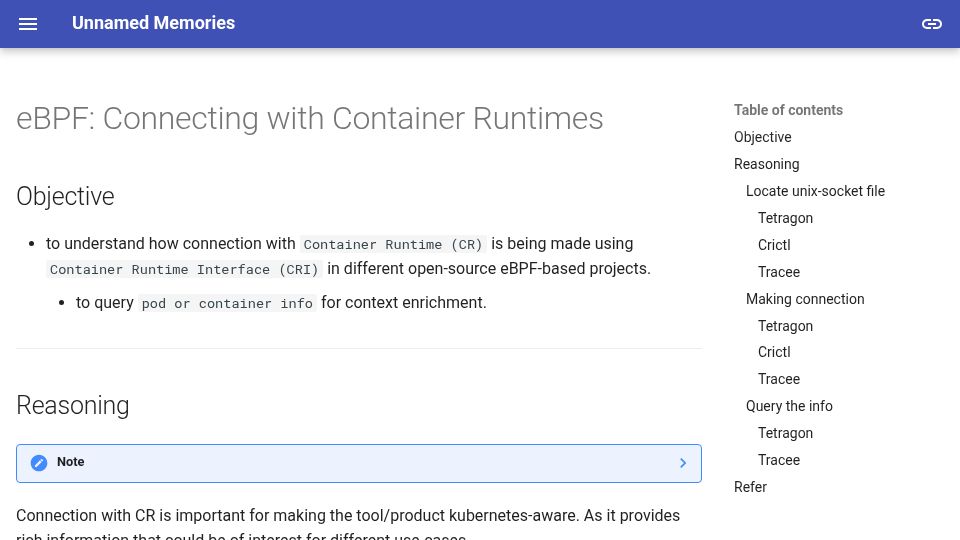Click the paragraph starting Connection with CR is important
The image size is (960, 540).
pos(348,525)
